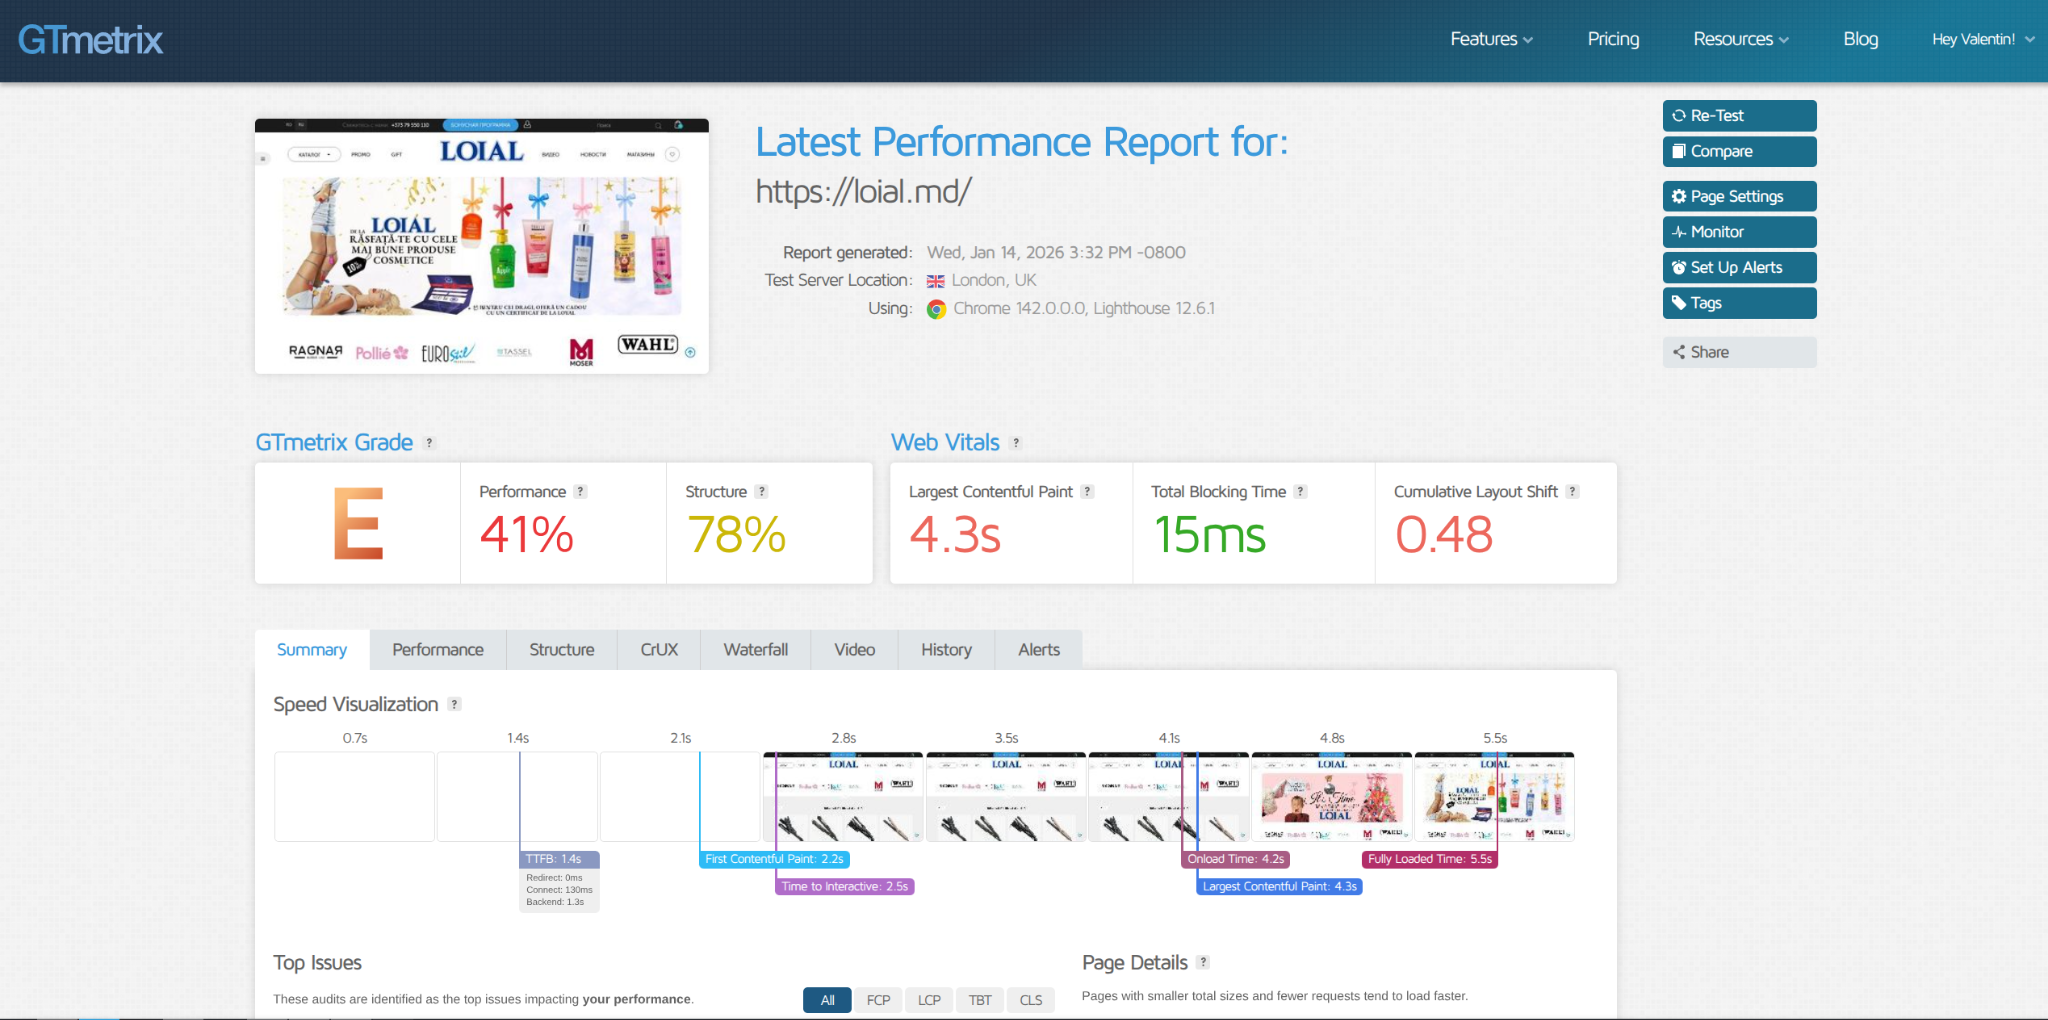
Task: Click the loial.md site screenshot thumbnail
Action: [481, 246]
